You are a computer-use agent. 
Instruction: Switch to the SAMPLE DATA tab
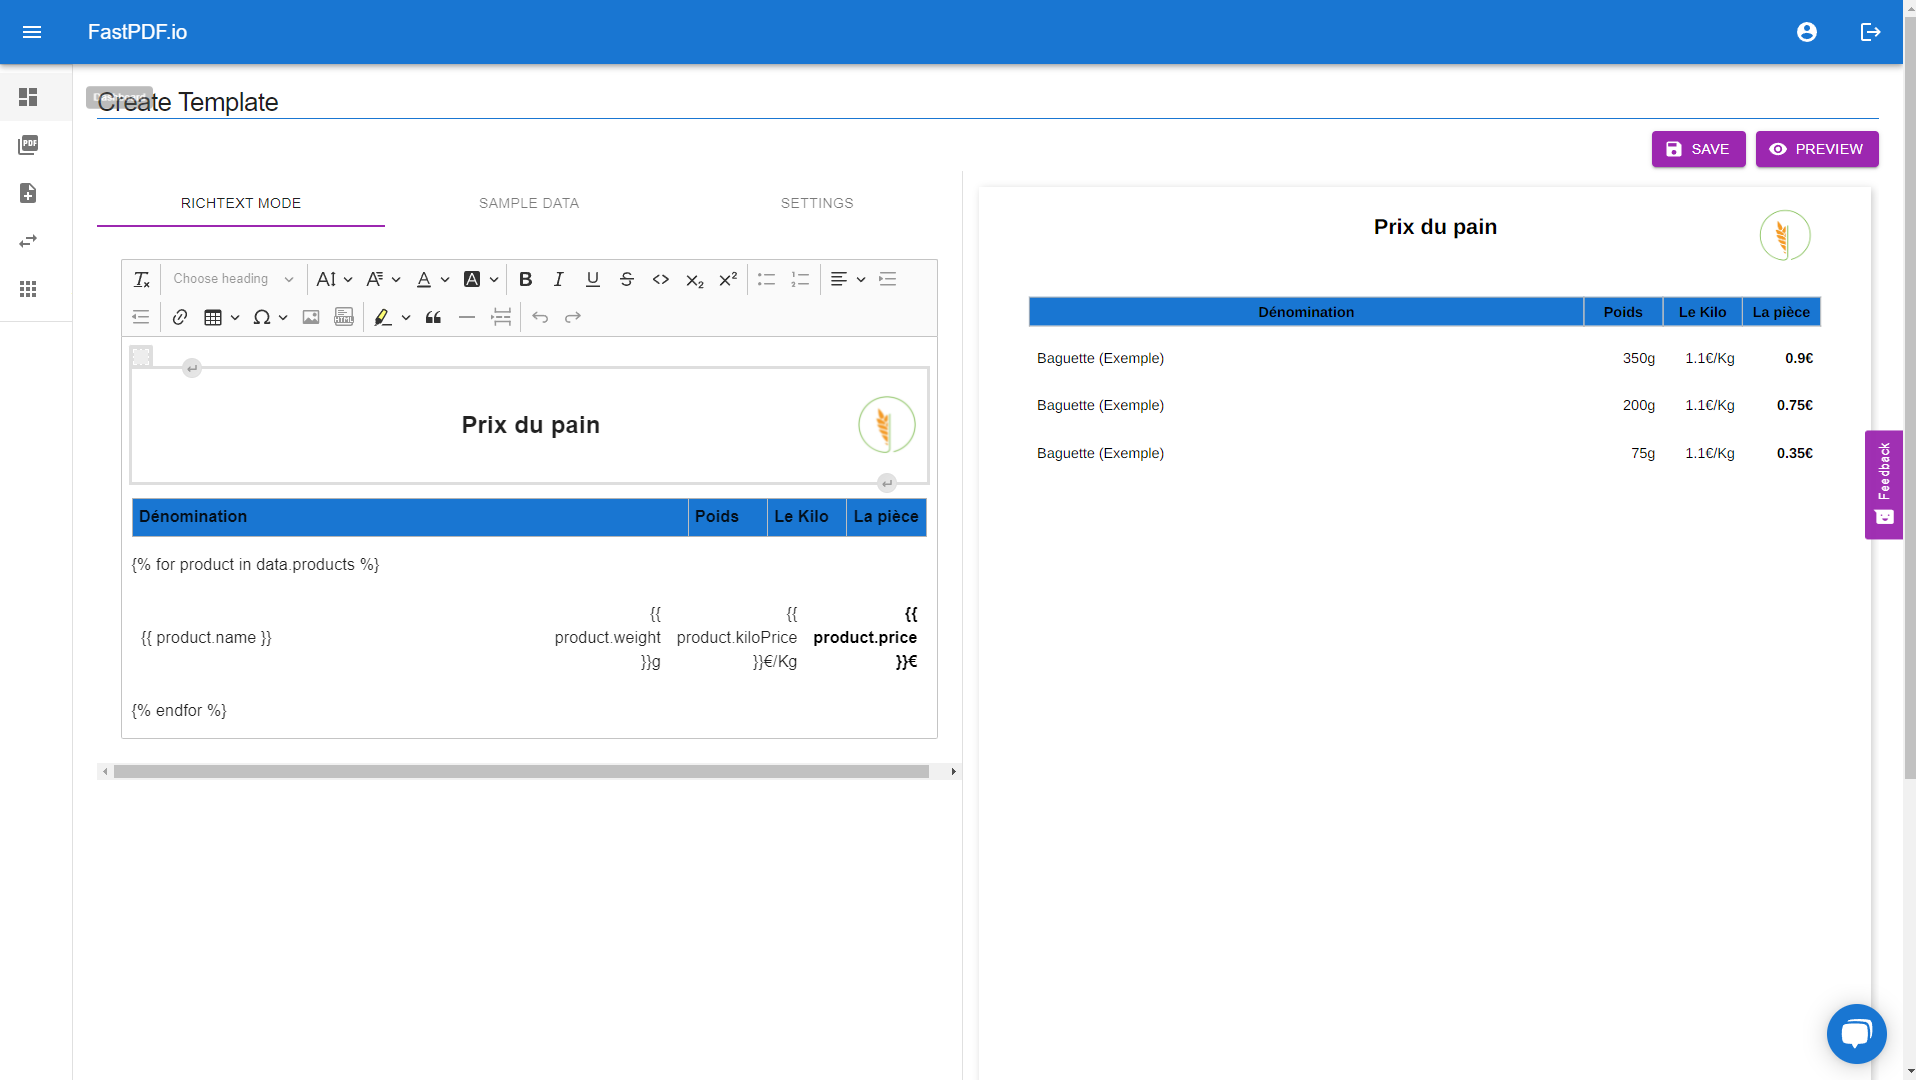coord(529,203)
